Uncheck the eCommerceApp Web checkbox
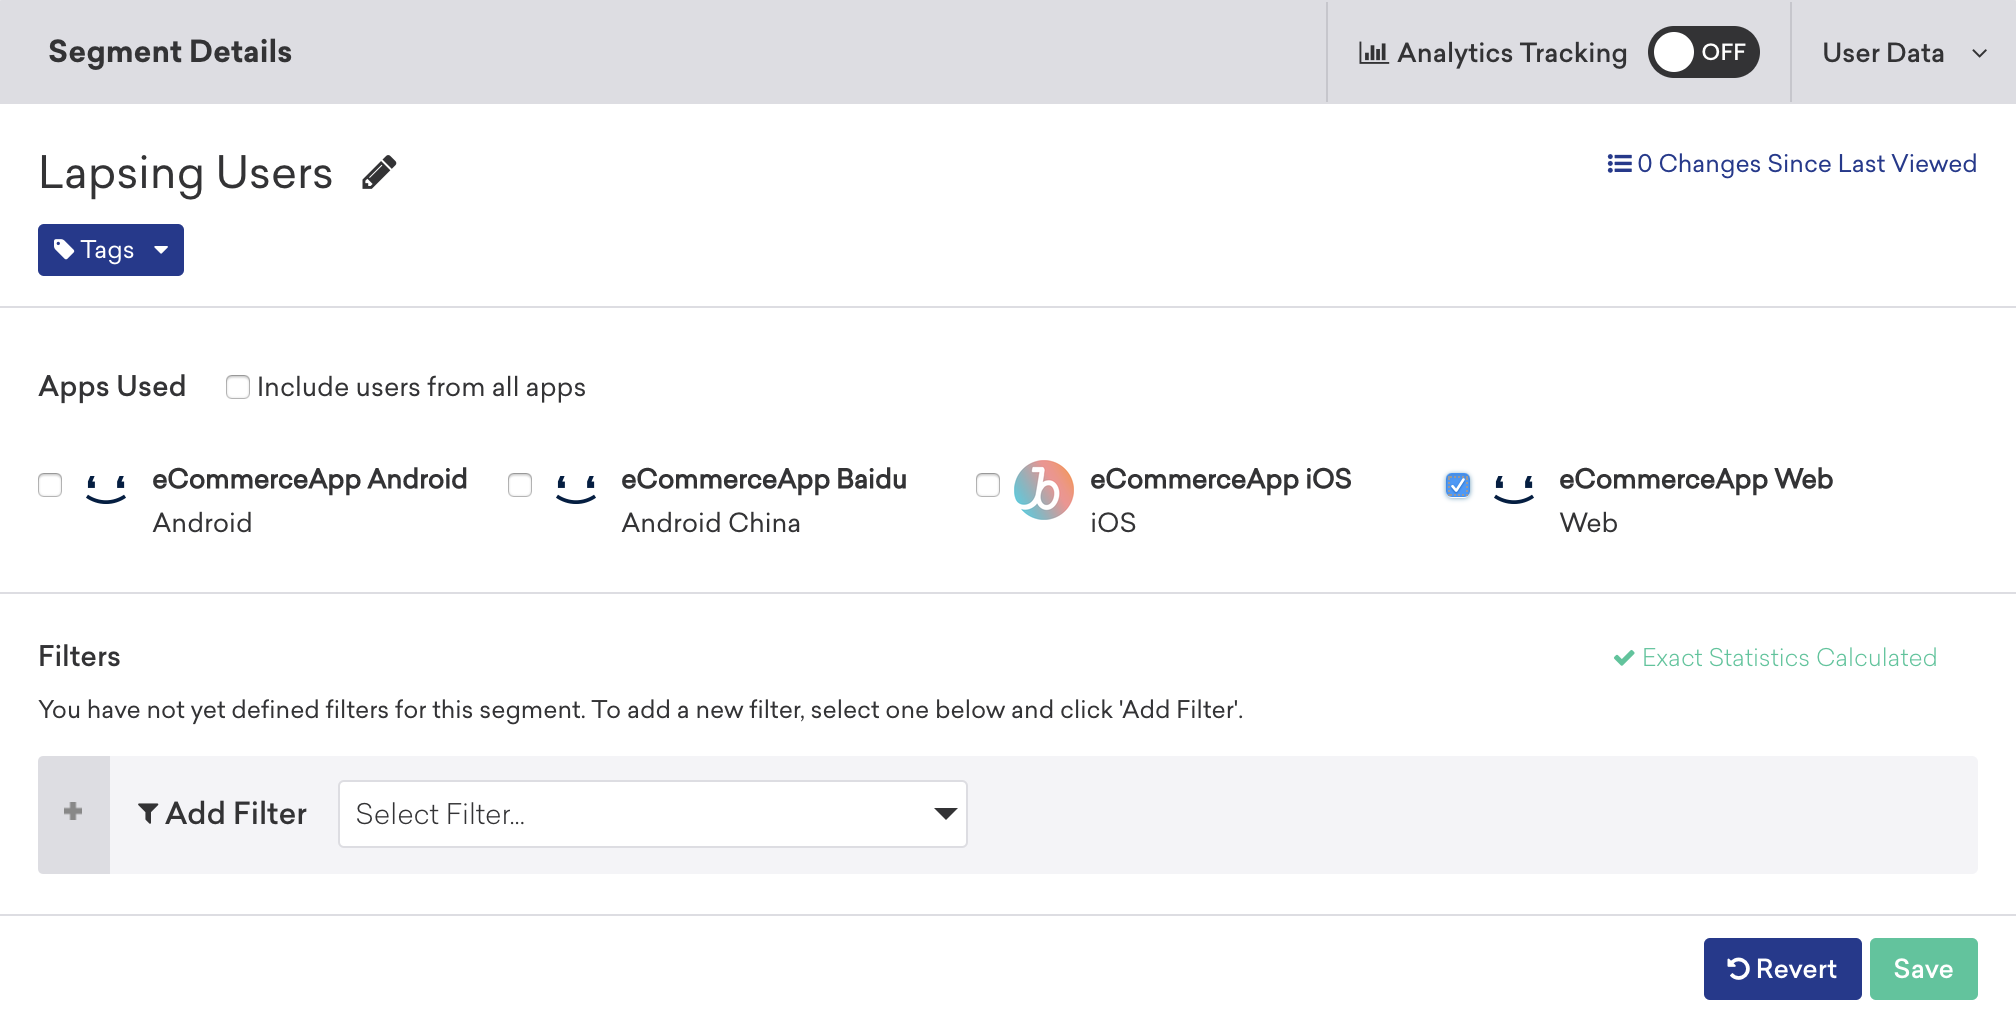The width and height of the screenshot is (2016, 1036). click(x=1458, y=485)
